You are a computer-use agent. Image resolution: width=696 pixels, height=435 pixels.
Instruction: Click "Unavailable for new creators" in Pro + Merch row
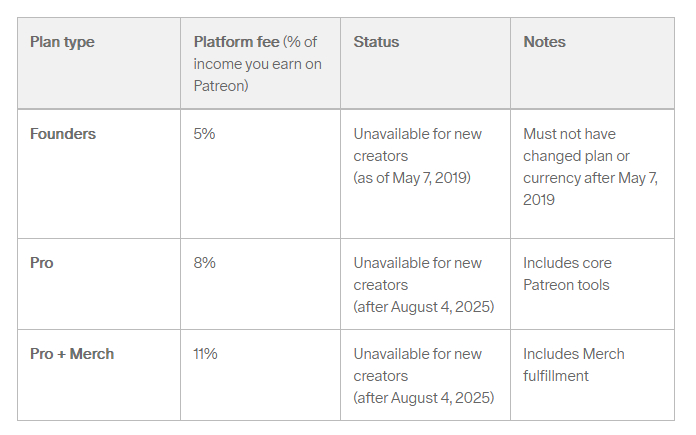pyautogui.click(x=417, y=365)
